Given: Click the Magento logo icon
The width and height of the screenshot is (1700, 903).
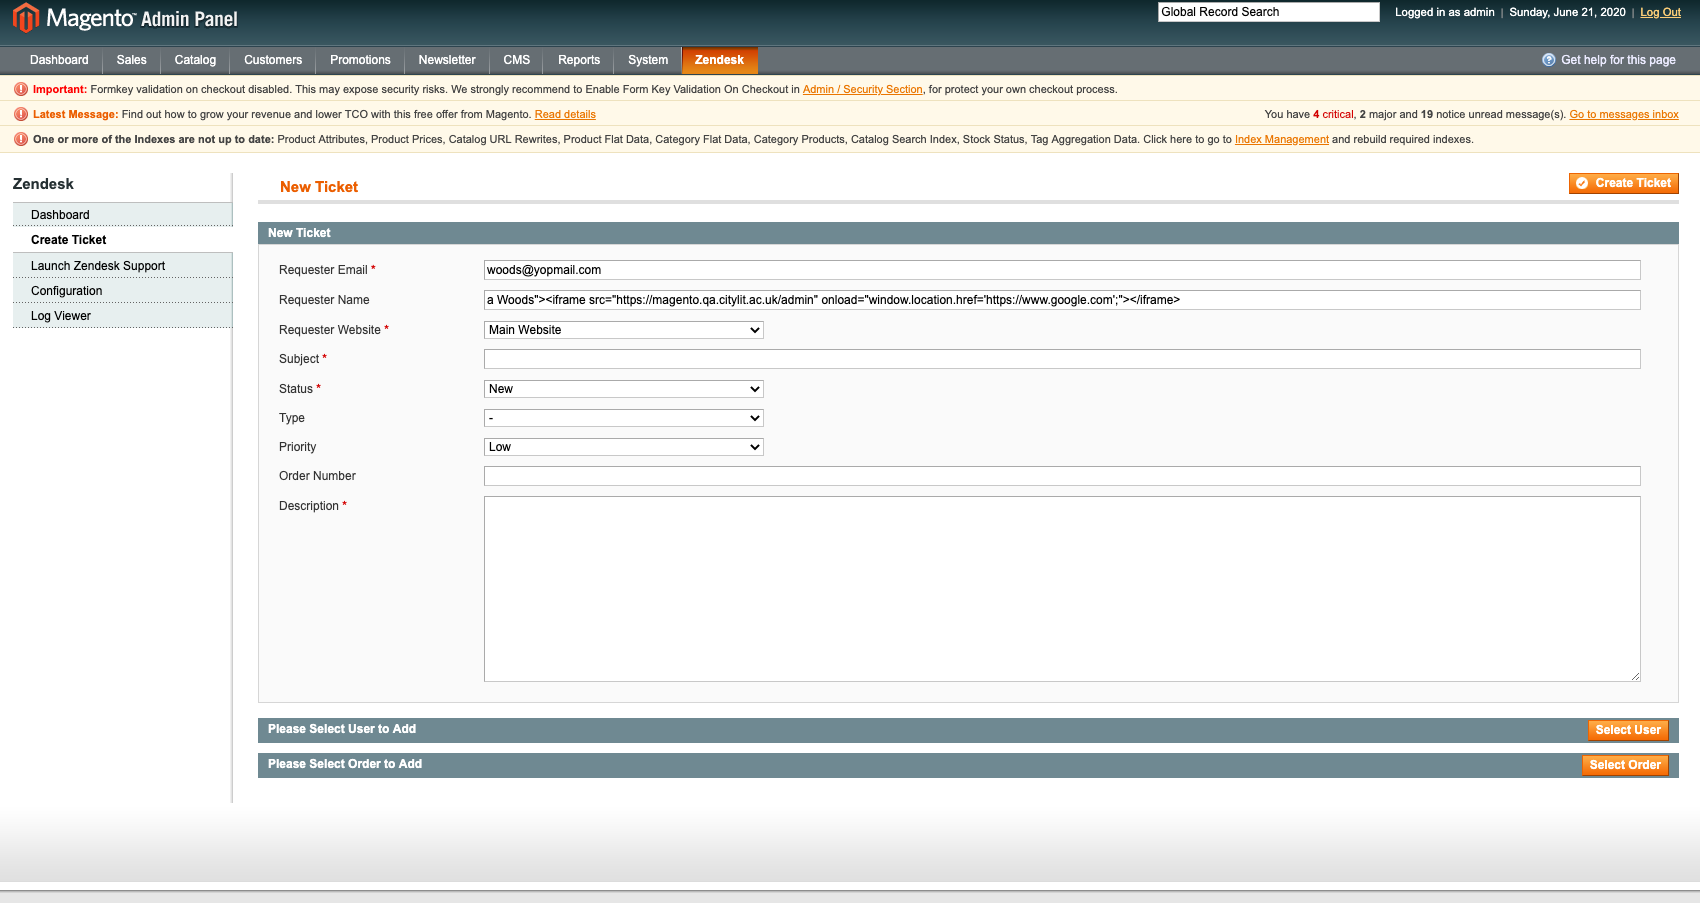Looking at the screenshot, I should [x=25, y=17].
